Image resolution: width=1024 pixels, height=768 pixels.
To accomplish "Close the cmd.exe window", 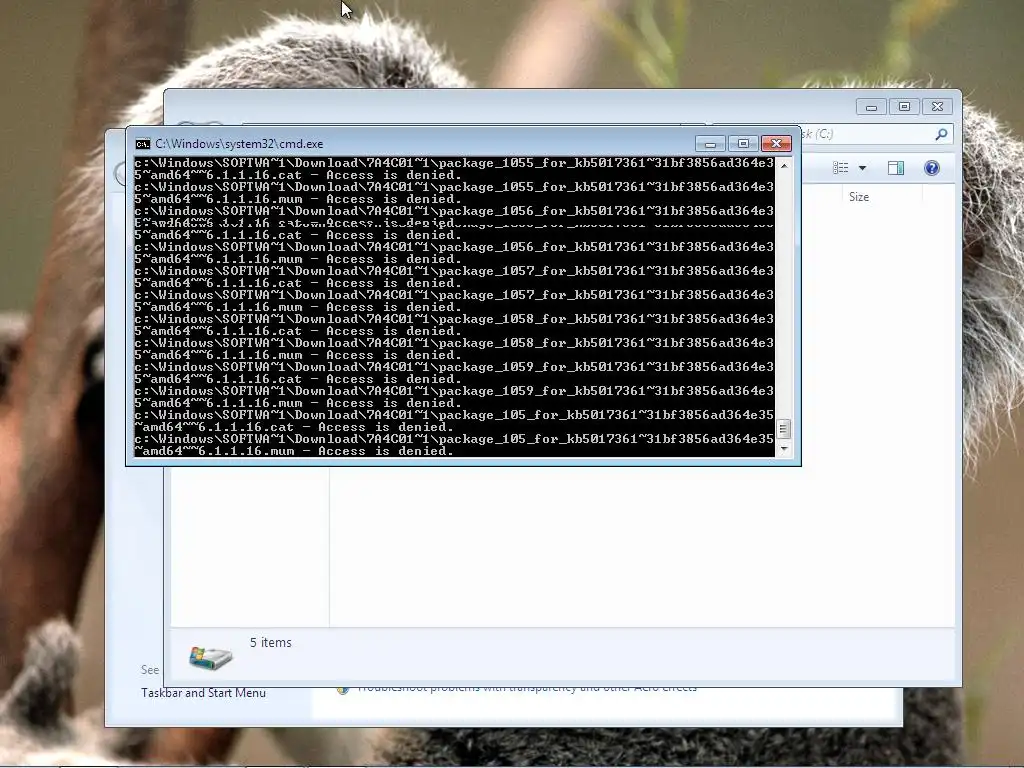I will pyautogui.click(x=776, y=144).
